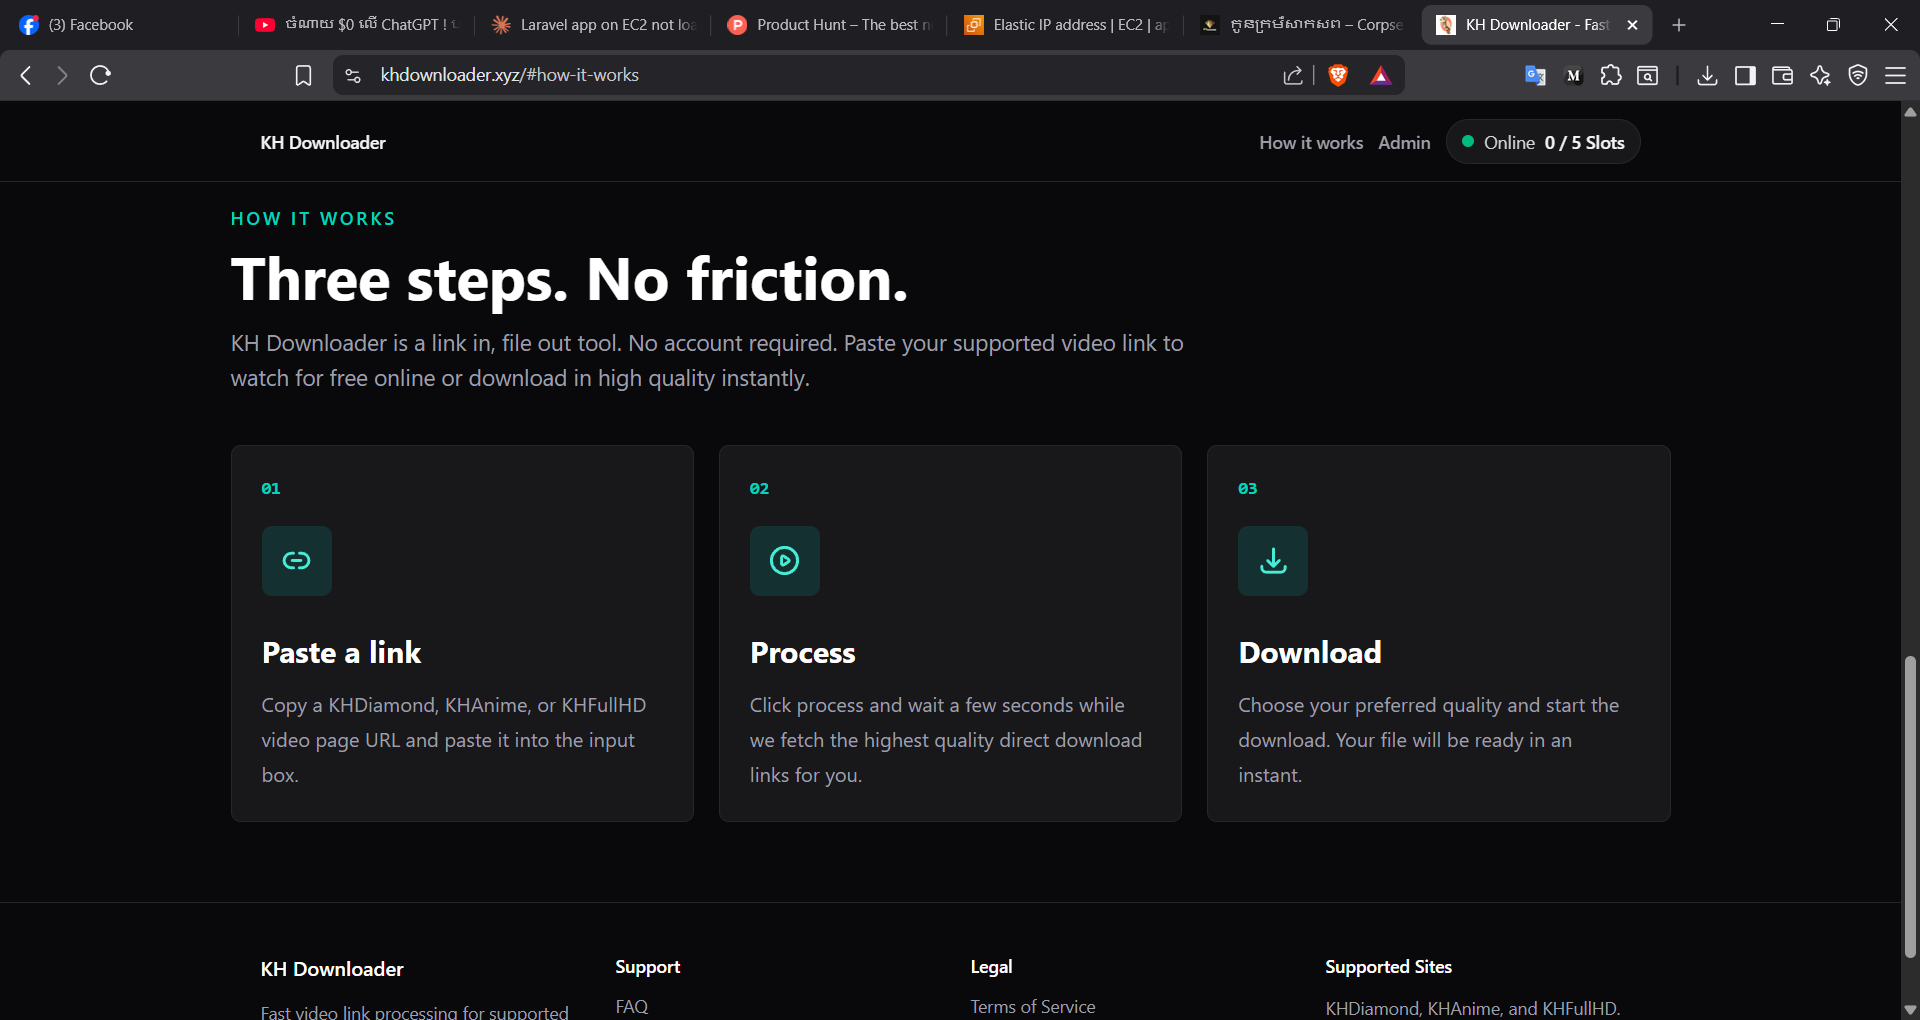The image size is (1920, 1020).
Task: Open the Google Translate extension icon
Action: click(x=1535, y=75)
